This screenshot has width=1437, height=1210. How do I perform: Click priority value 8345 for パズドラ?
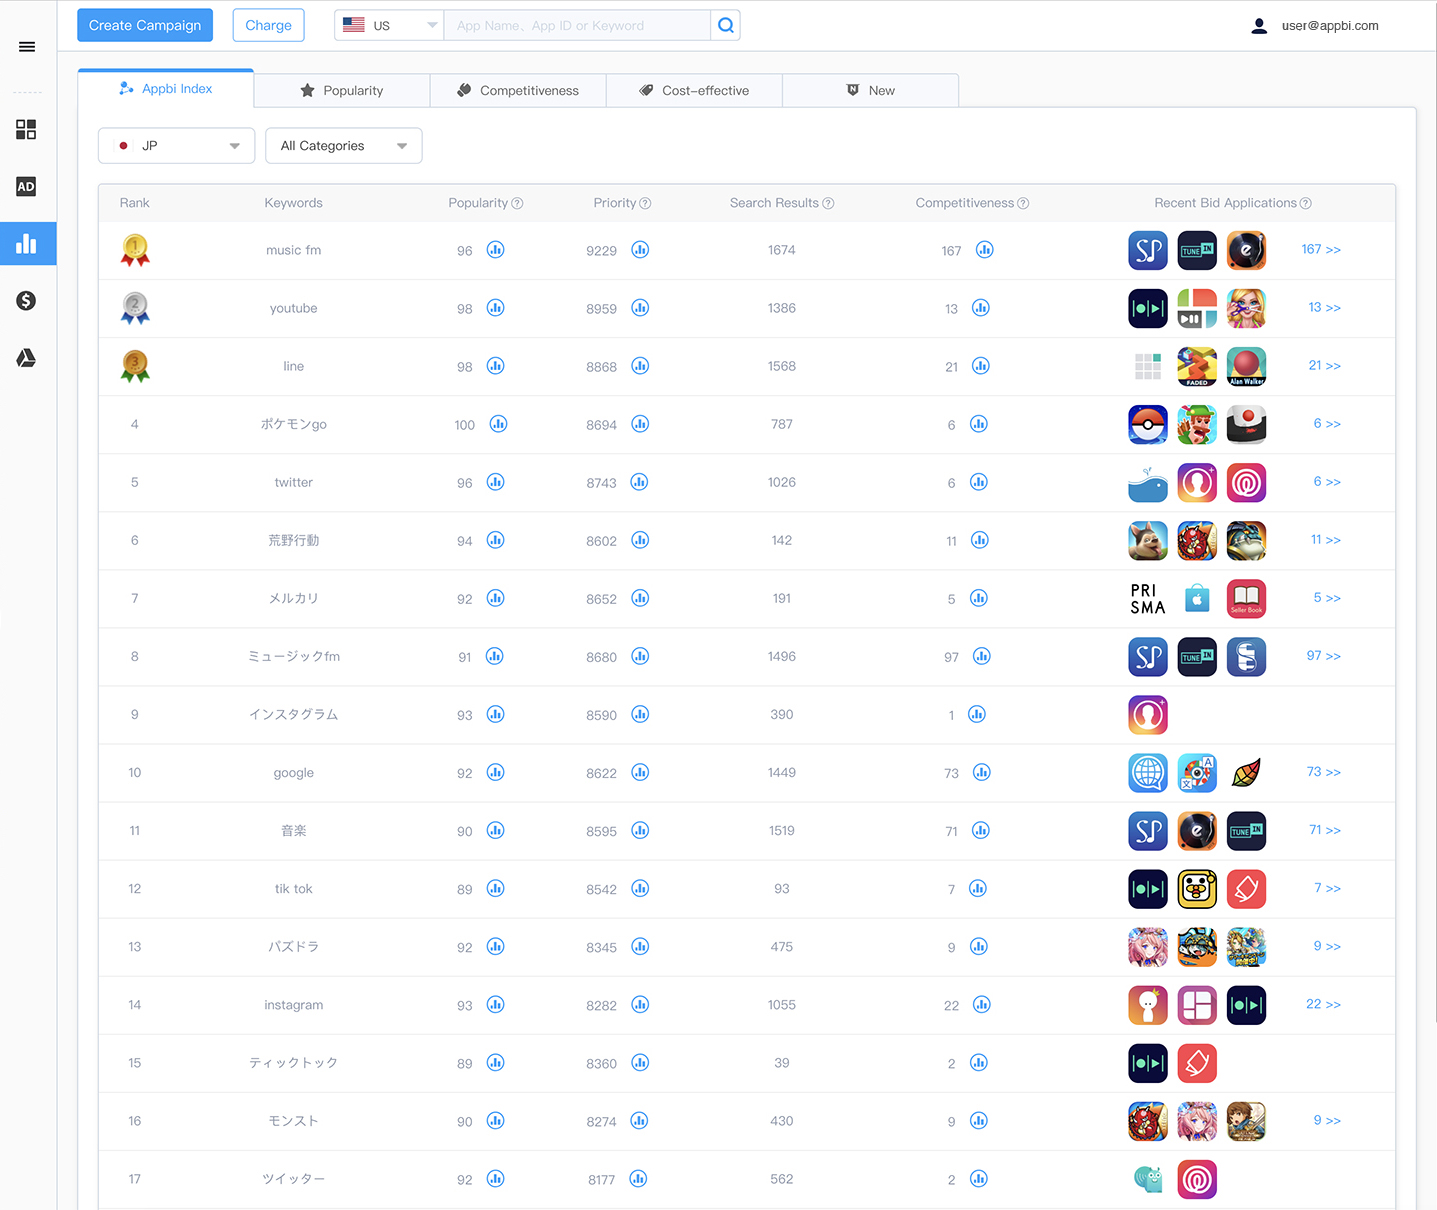click(602, 947)
